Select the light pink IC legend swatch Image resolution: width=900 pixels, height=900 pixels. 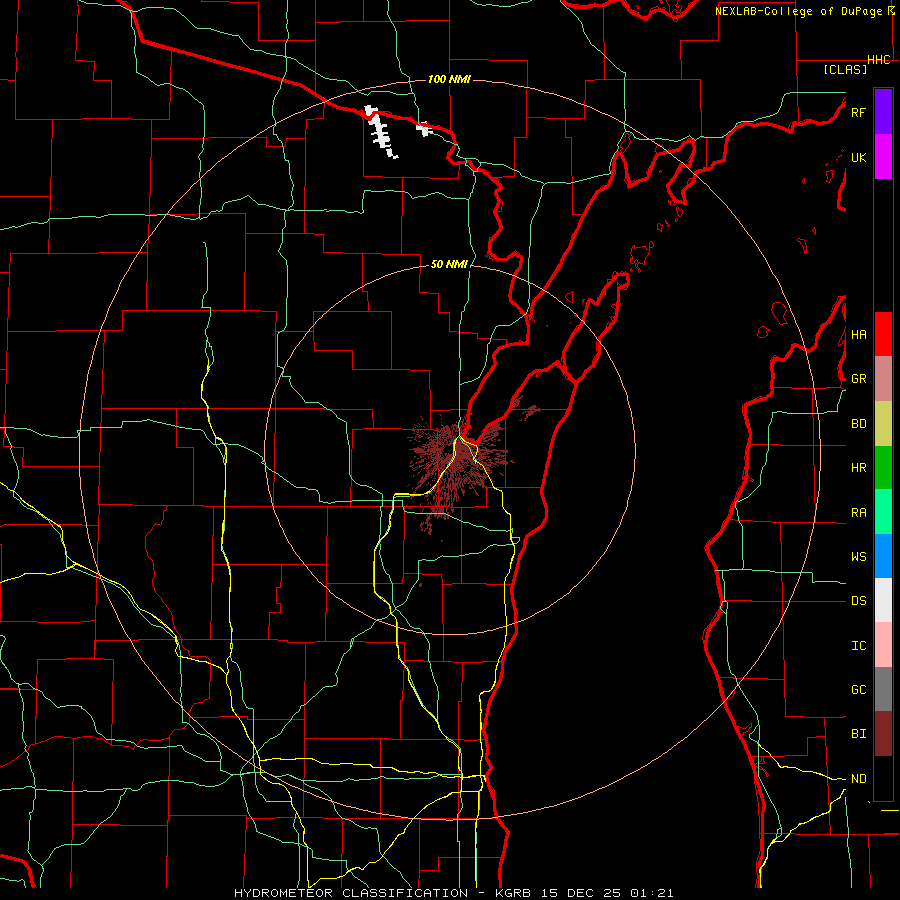tap(883, 645)
